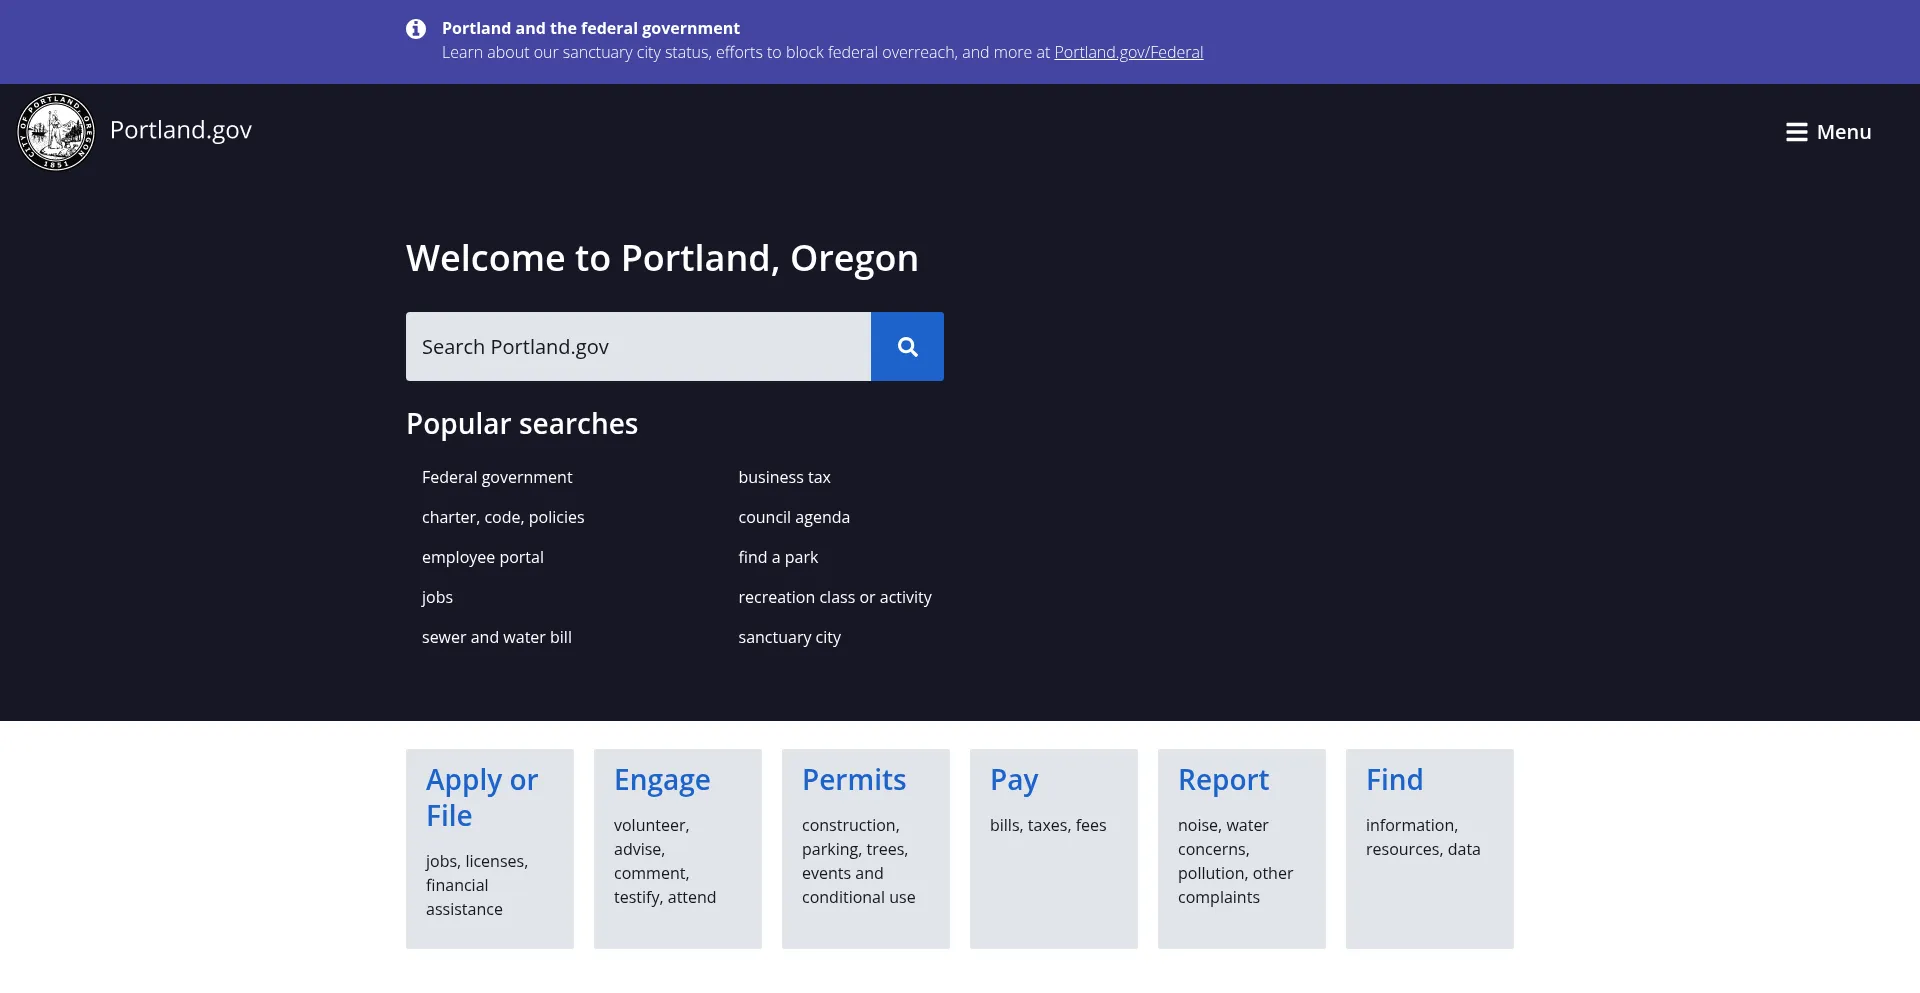The width and height of the screenshot is (1920, 993).
Task: Open the charter, code, policies search
Action: coord(503,518)
